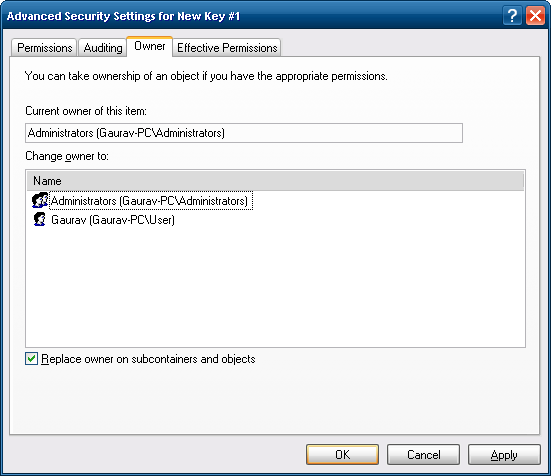Click the Cancel button
This screenshot has height=476, width=551.
(x=423, y=455)
